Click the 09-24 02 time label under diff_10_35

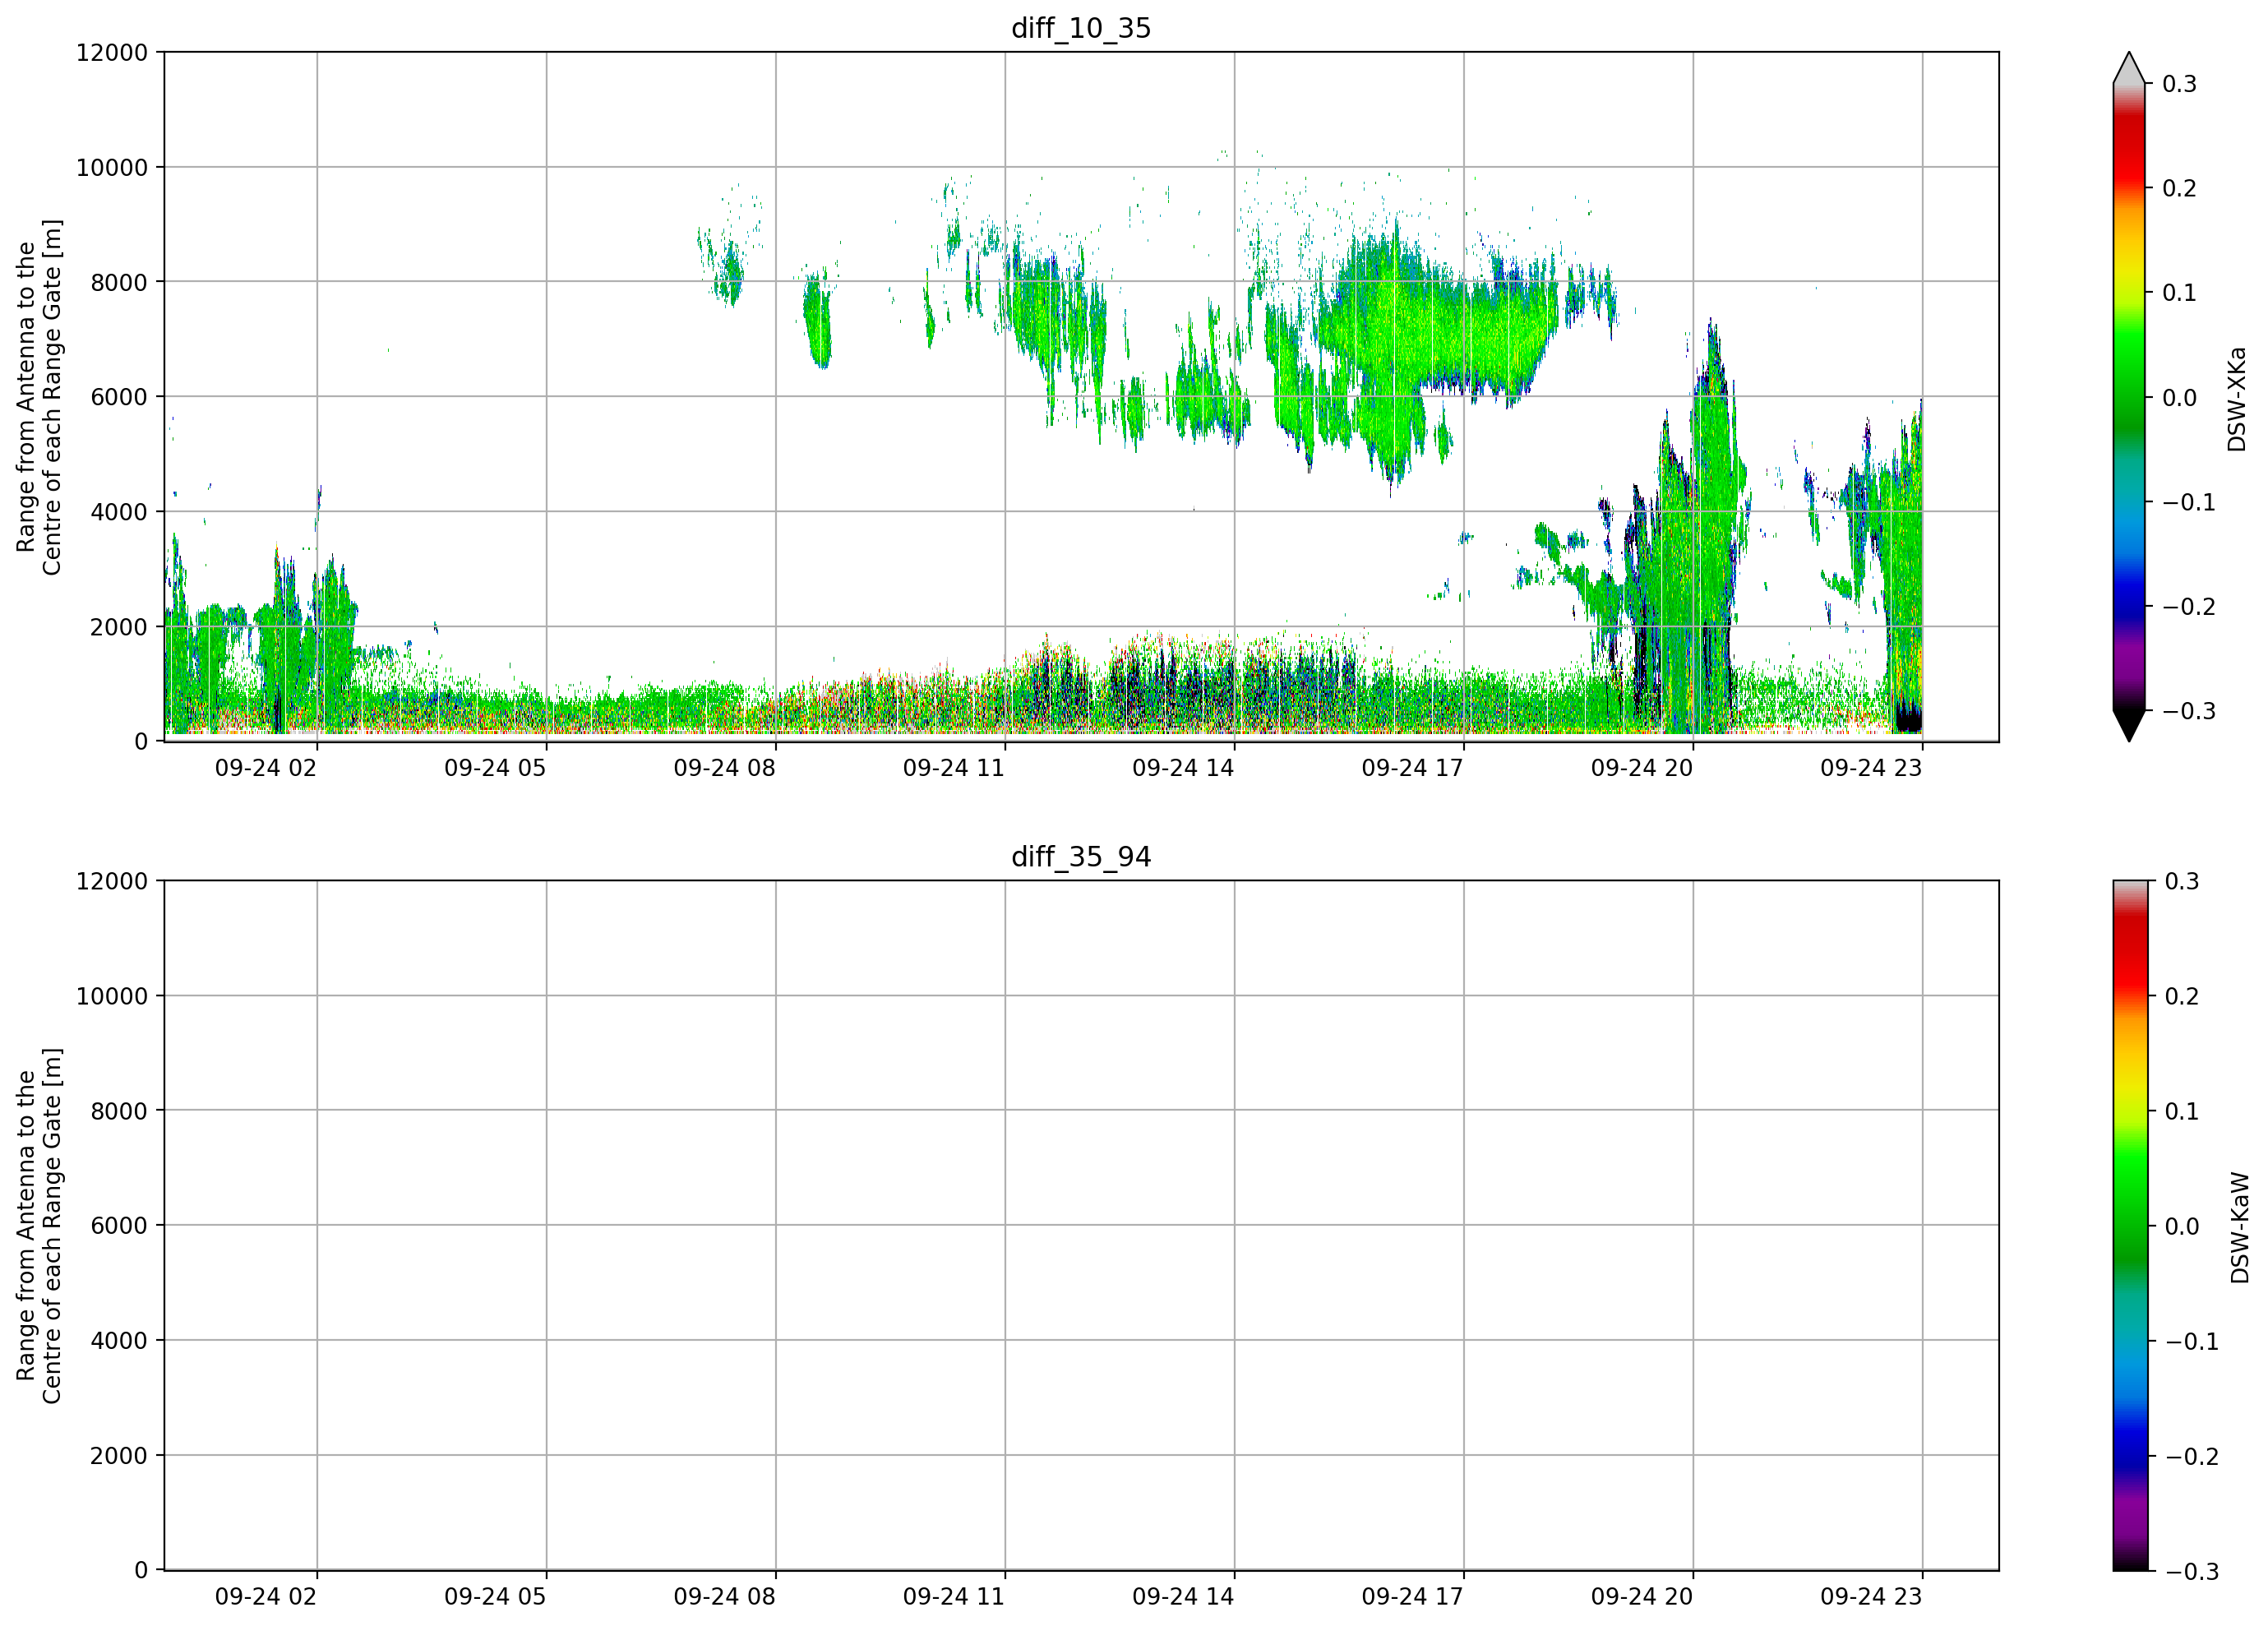coord(266,768)
